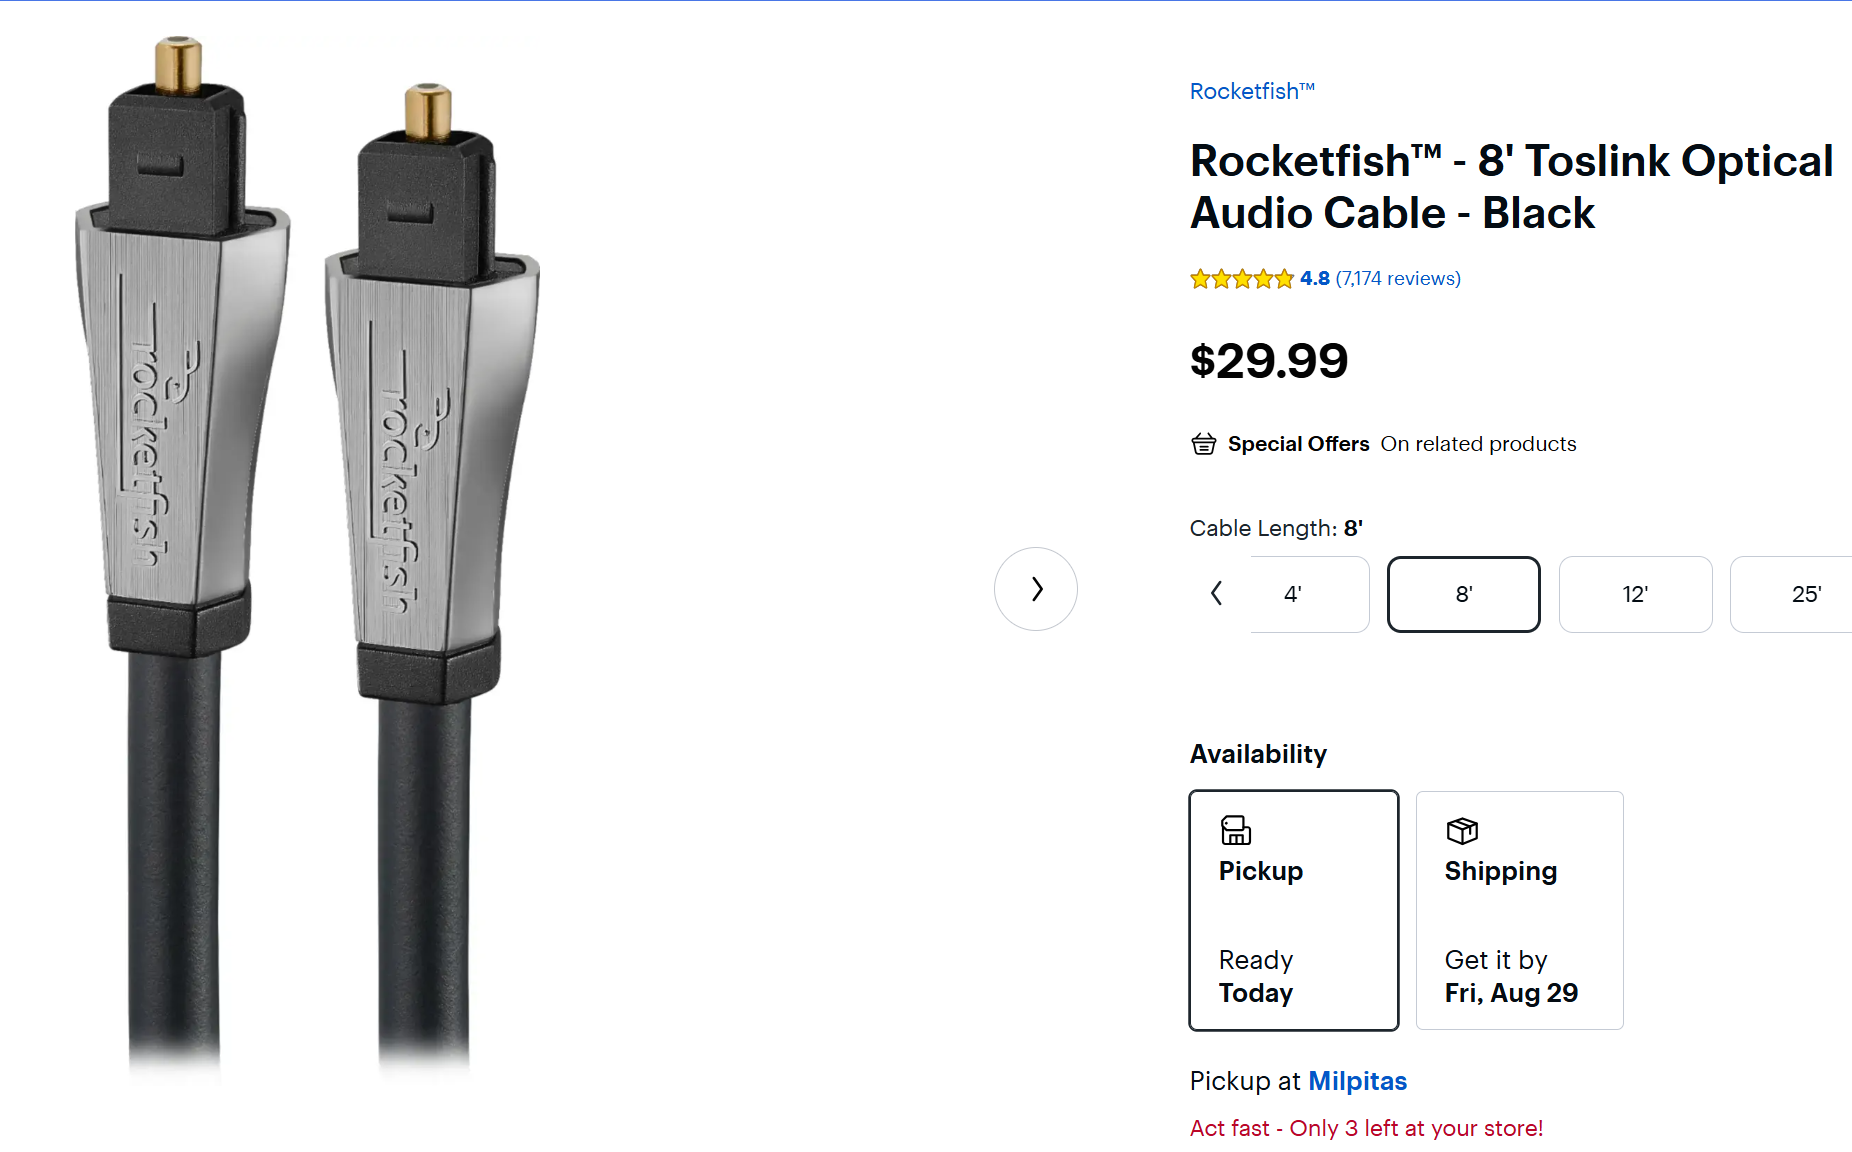This screenshot has height=1152, width=1852.
Task: Click 'On related products' text
Action: 1478,444
